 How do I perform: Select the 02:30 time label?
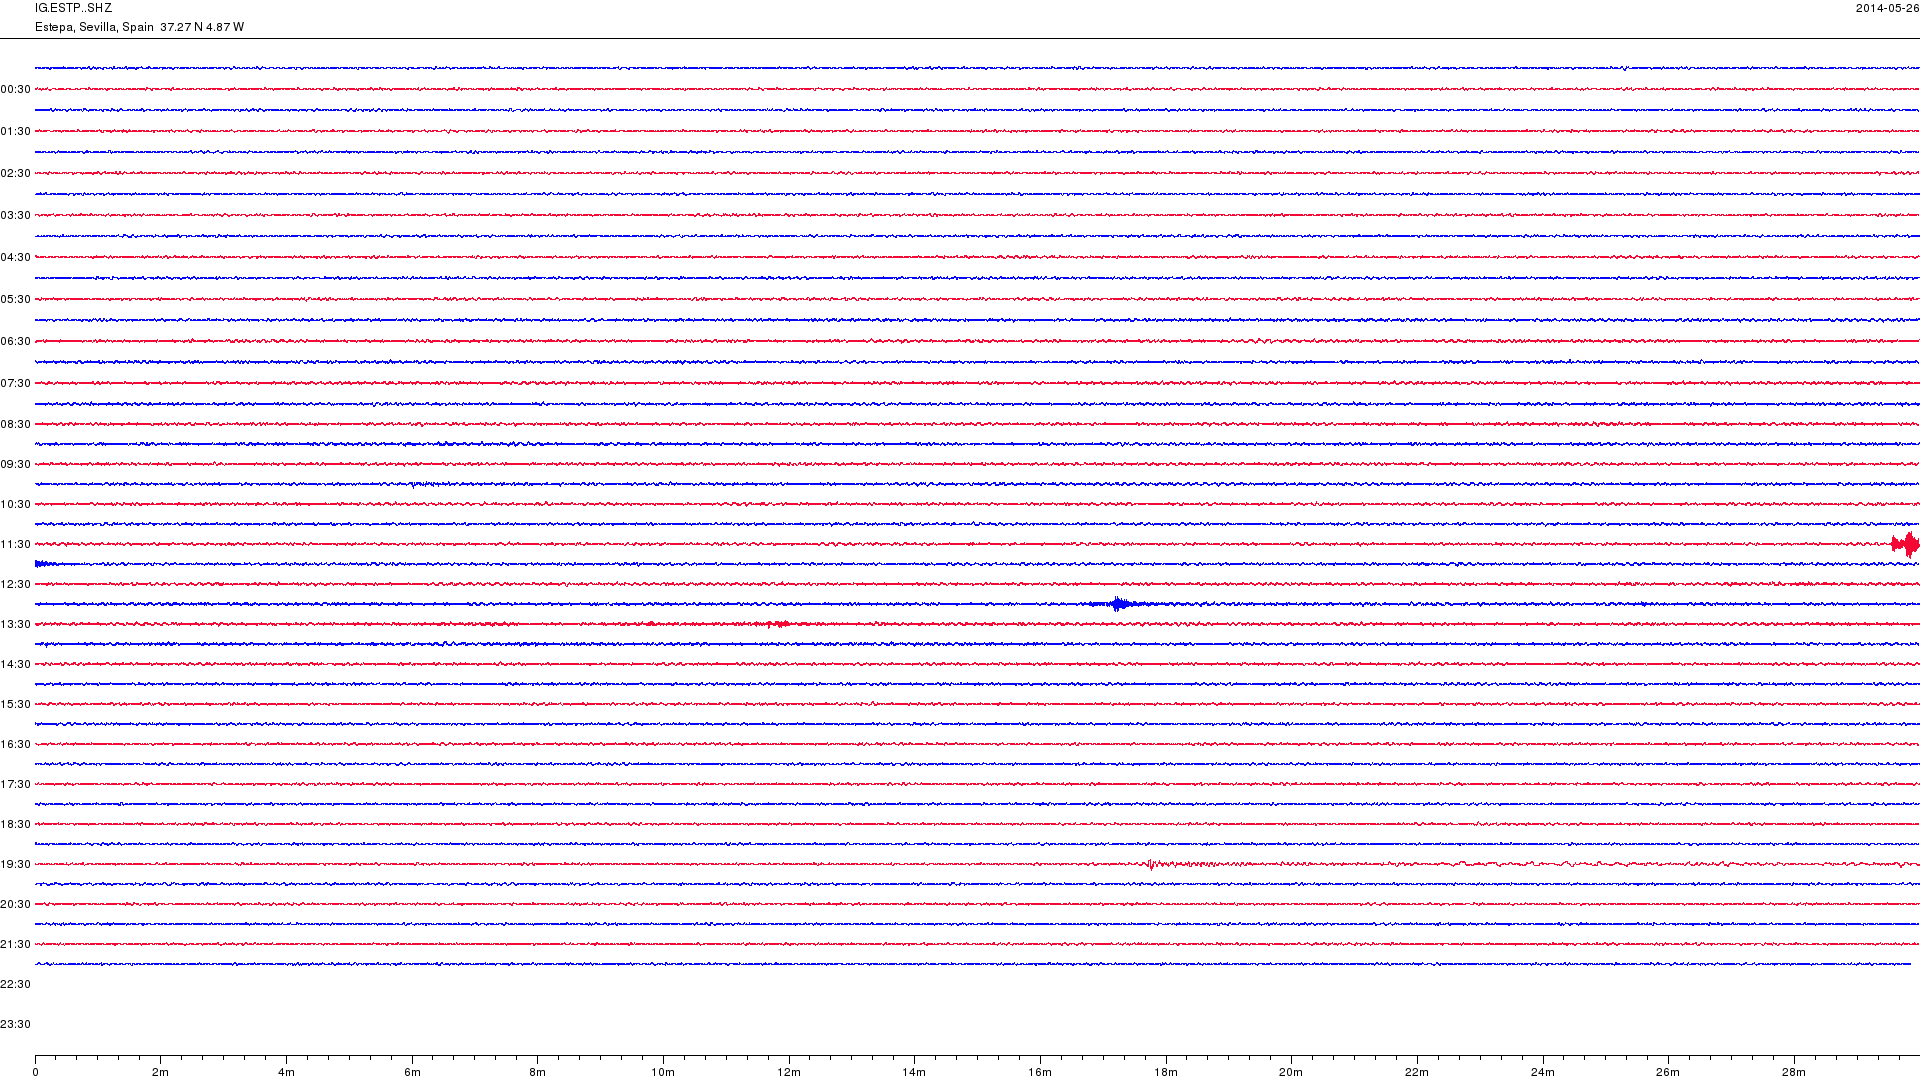15,174
